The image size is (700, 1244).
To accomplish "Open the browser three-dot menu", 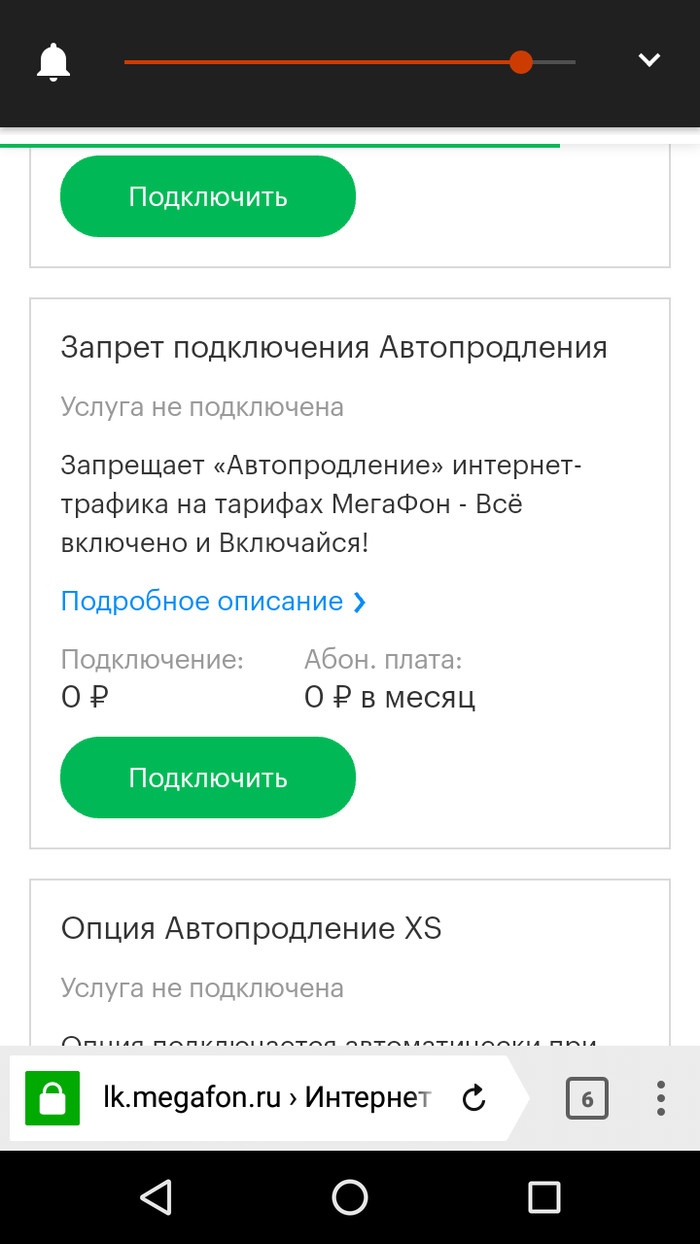I will pos(660,1099).
